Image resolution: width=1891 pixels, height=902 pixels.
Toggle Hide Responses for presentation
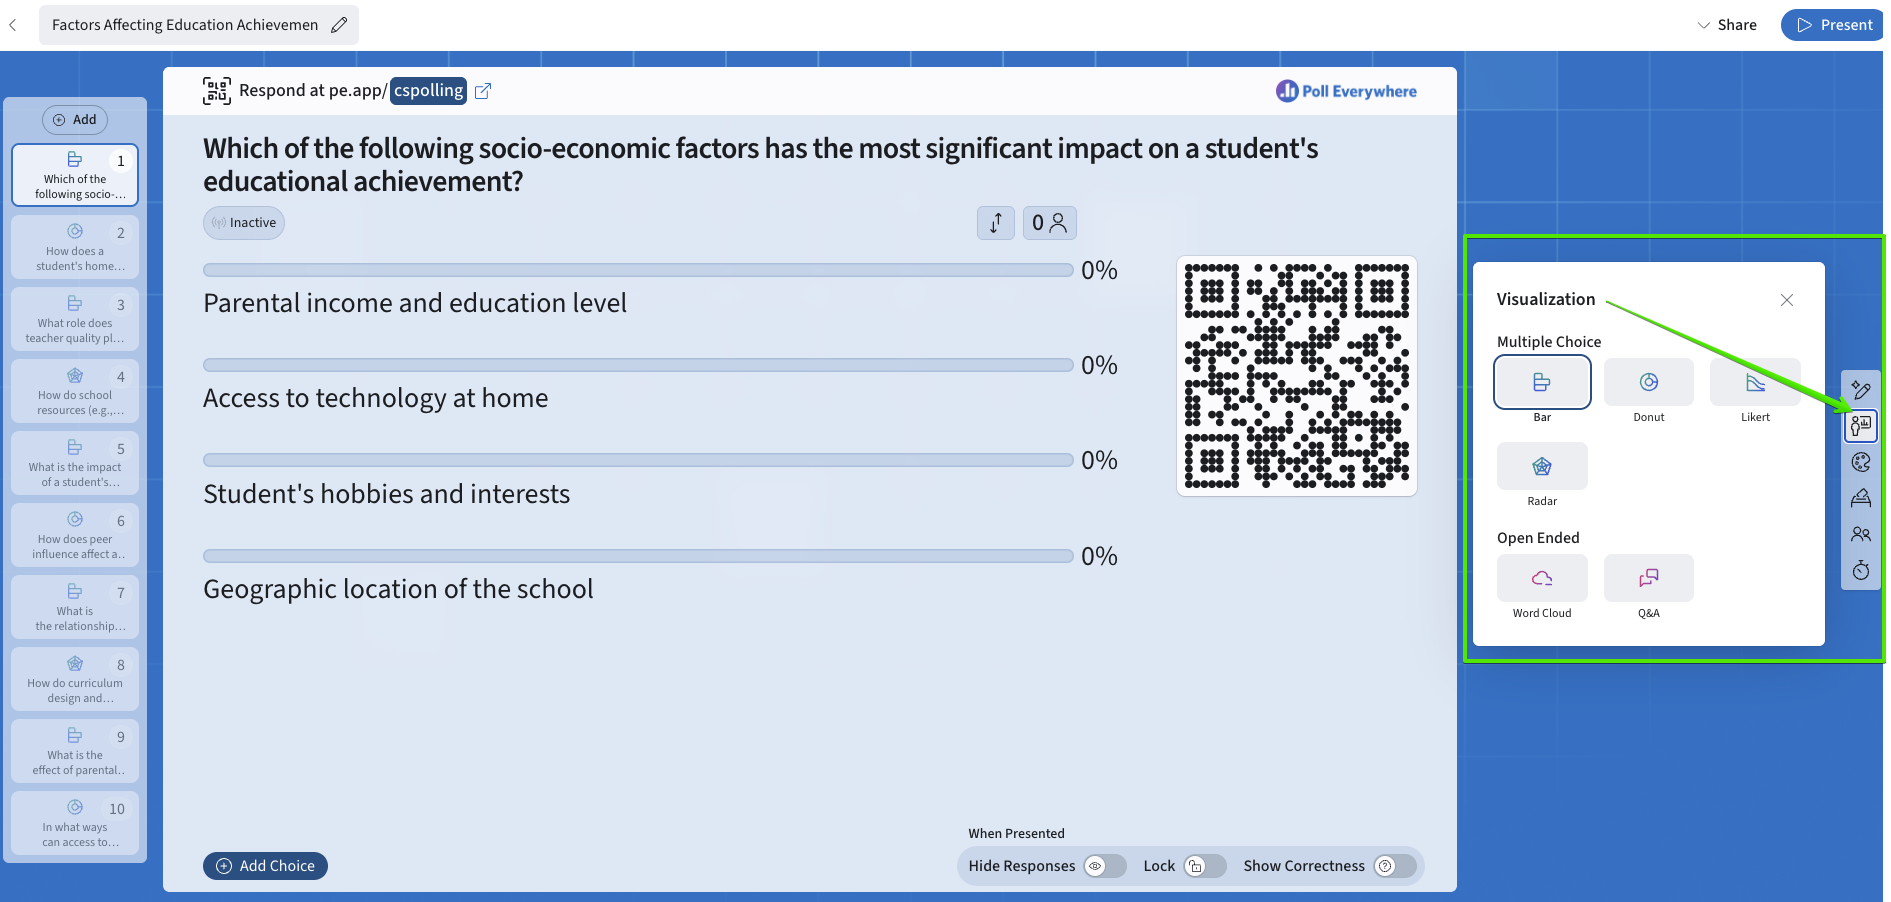pyautogui.click(x=1104, y=866)
